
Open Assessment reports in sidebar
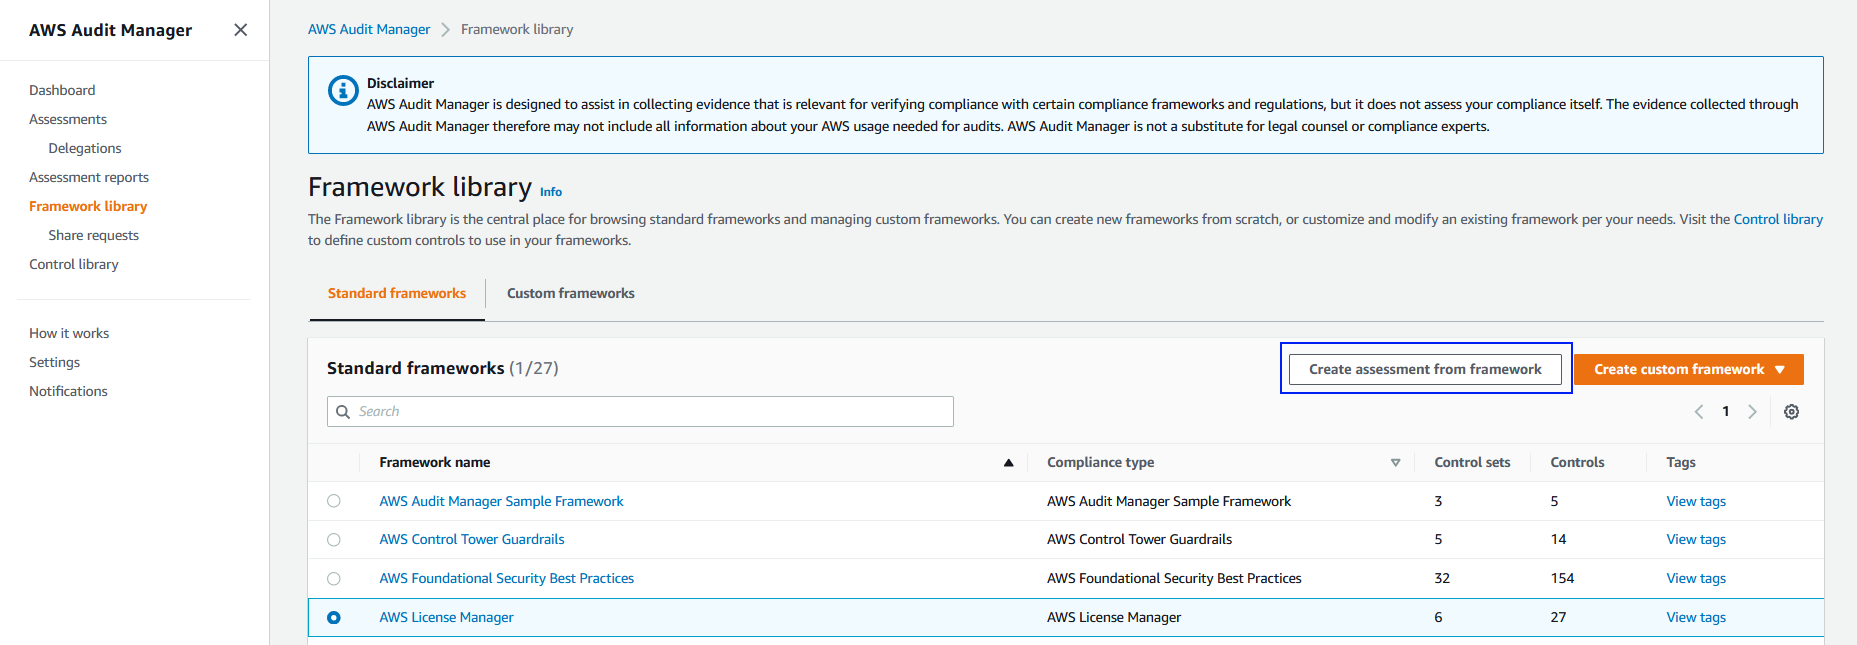pyautogui.click(x=89, y=177)
